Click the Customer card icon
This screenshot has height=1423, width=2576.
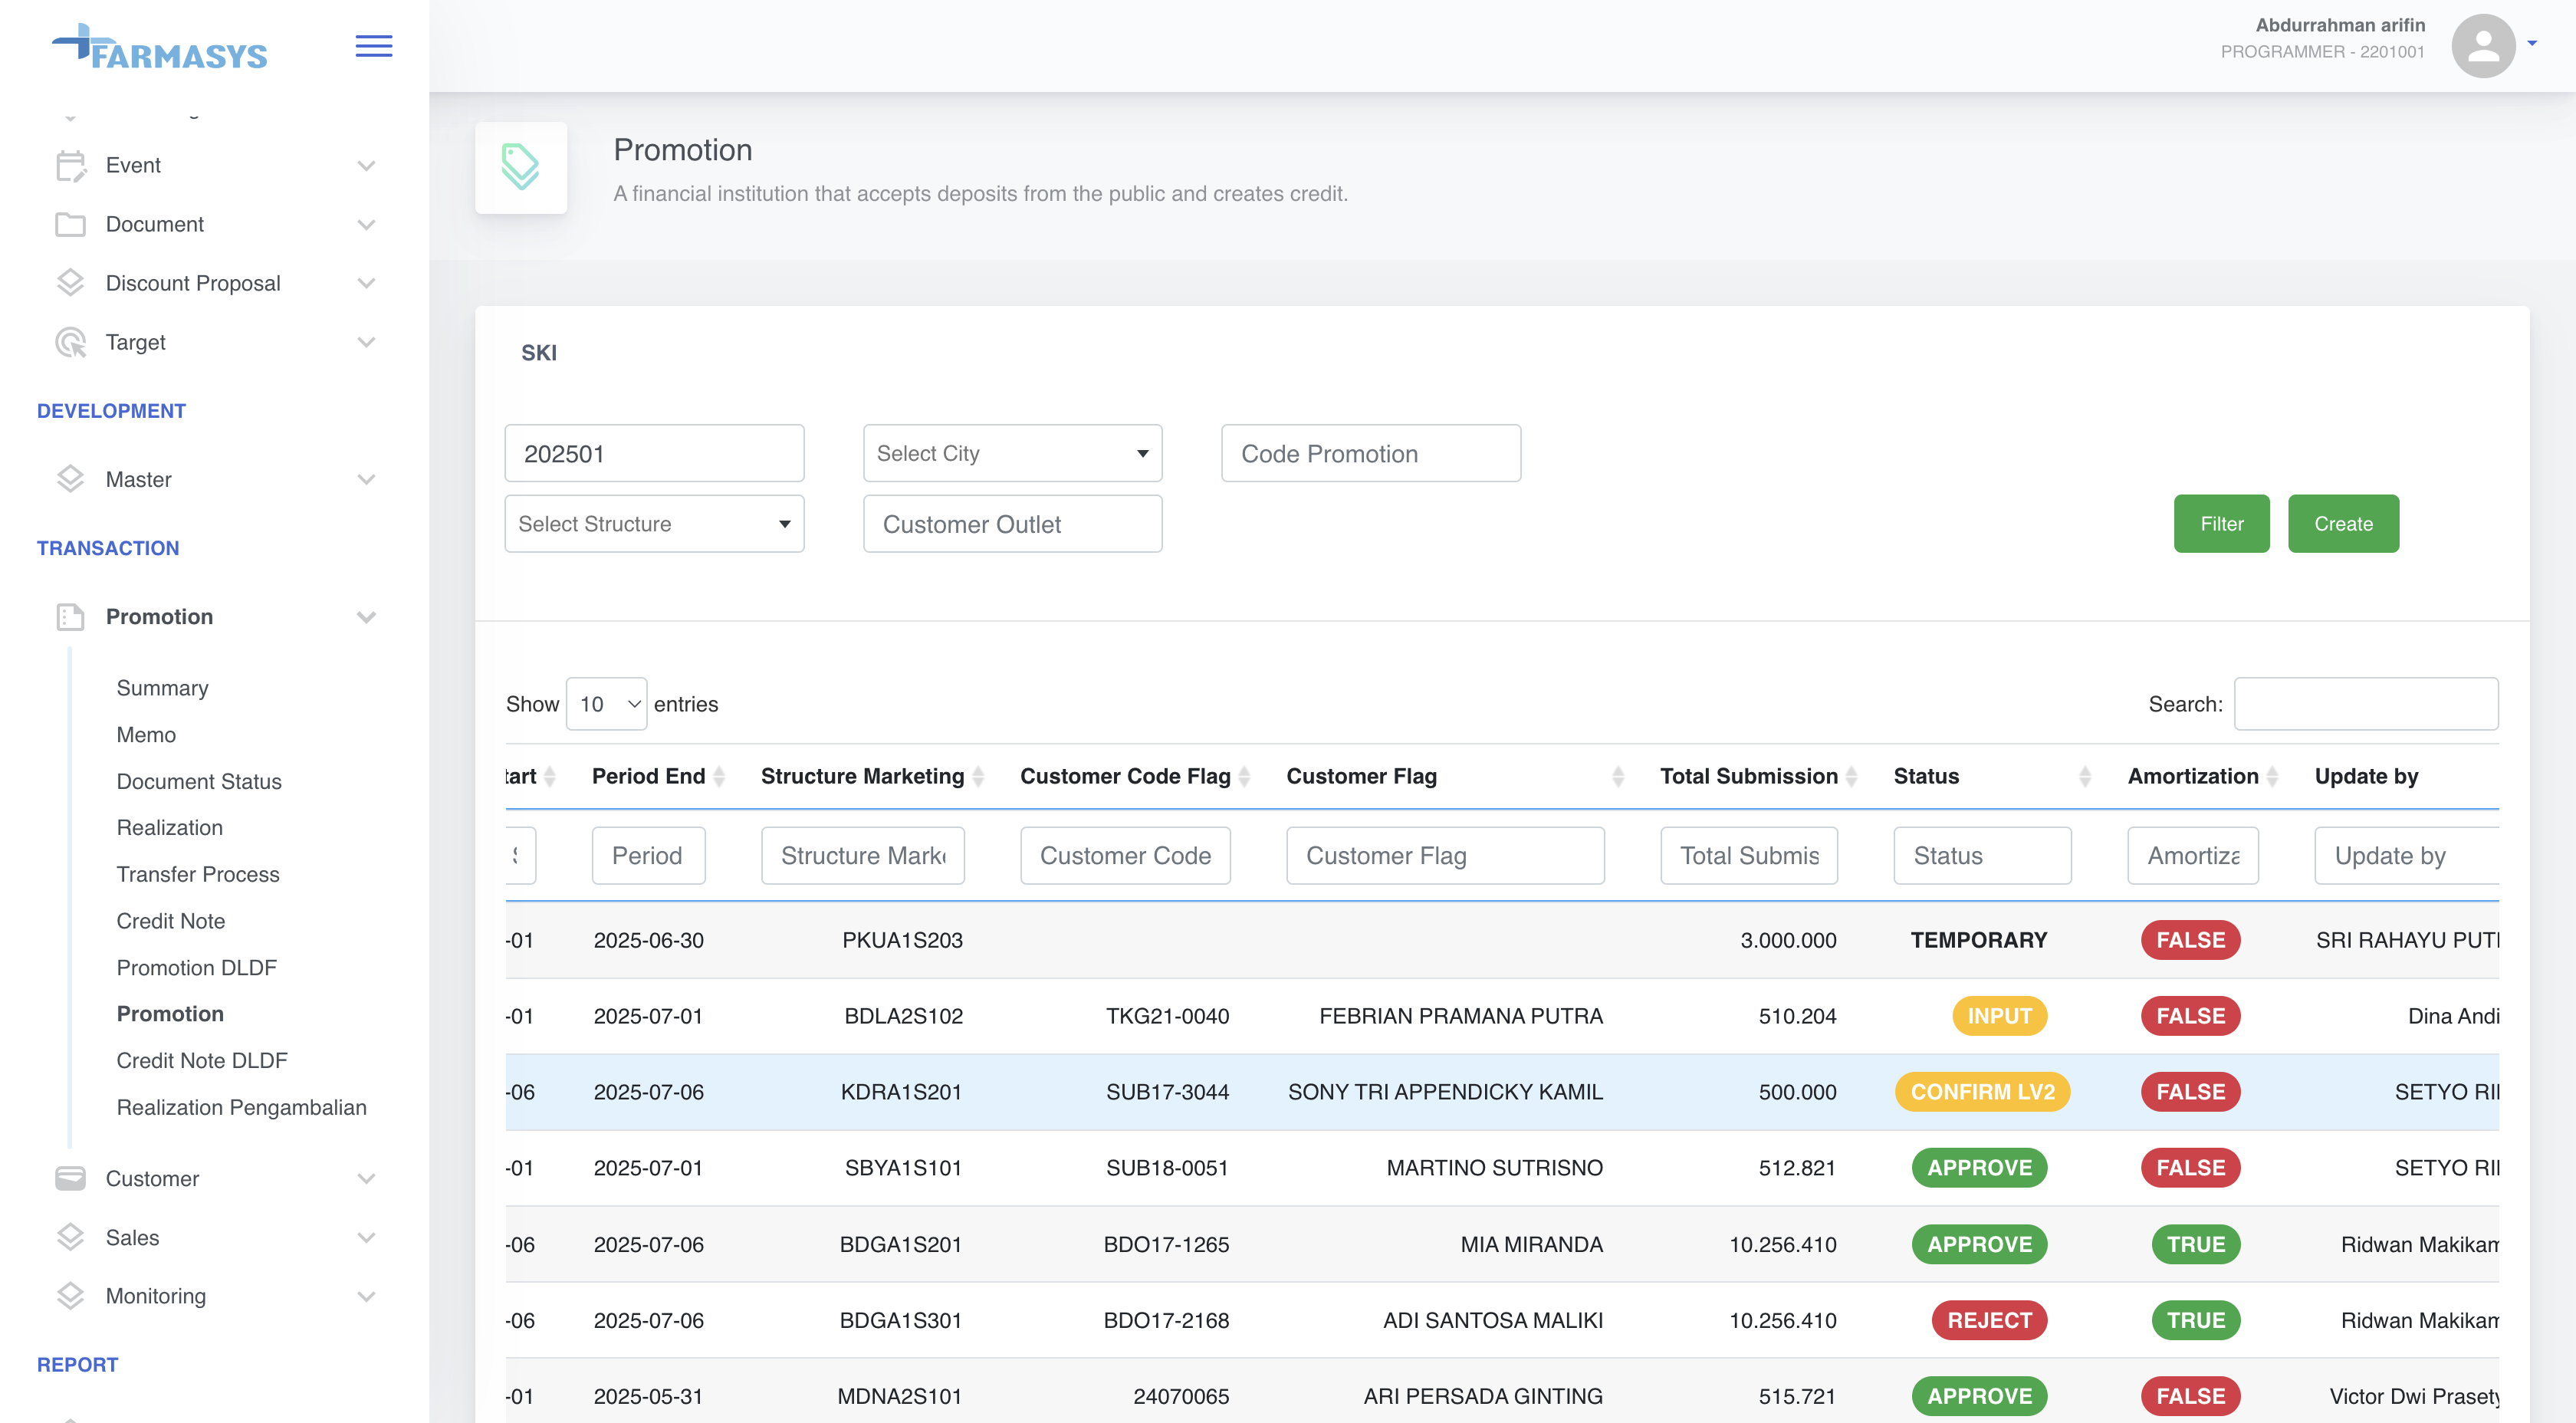[70, 1178]
